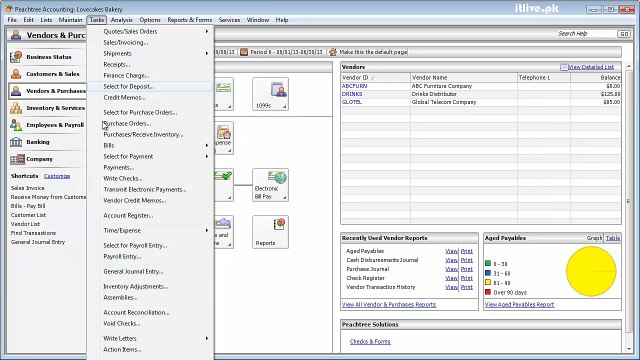Viewport: 640px width, 360px height.
Task: Choose Void Checks menu entry
Action: click(121, 323)
